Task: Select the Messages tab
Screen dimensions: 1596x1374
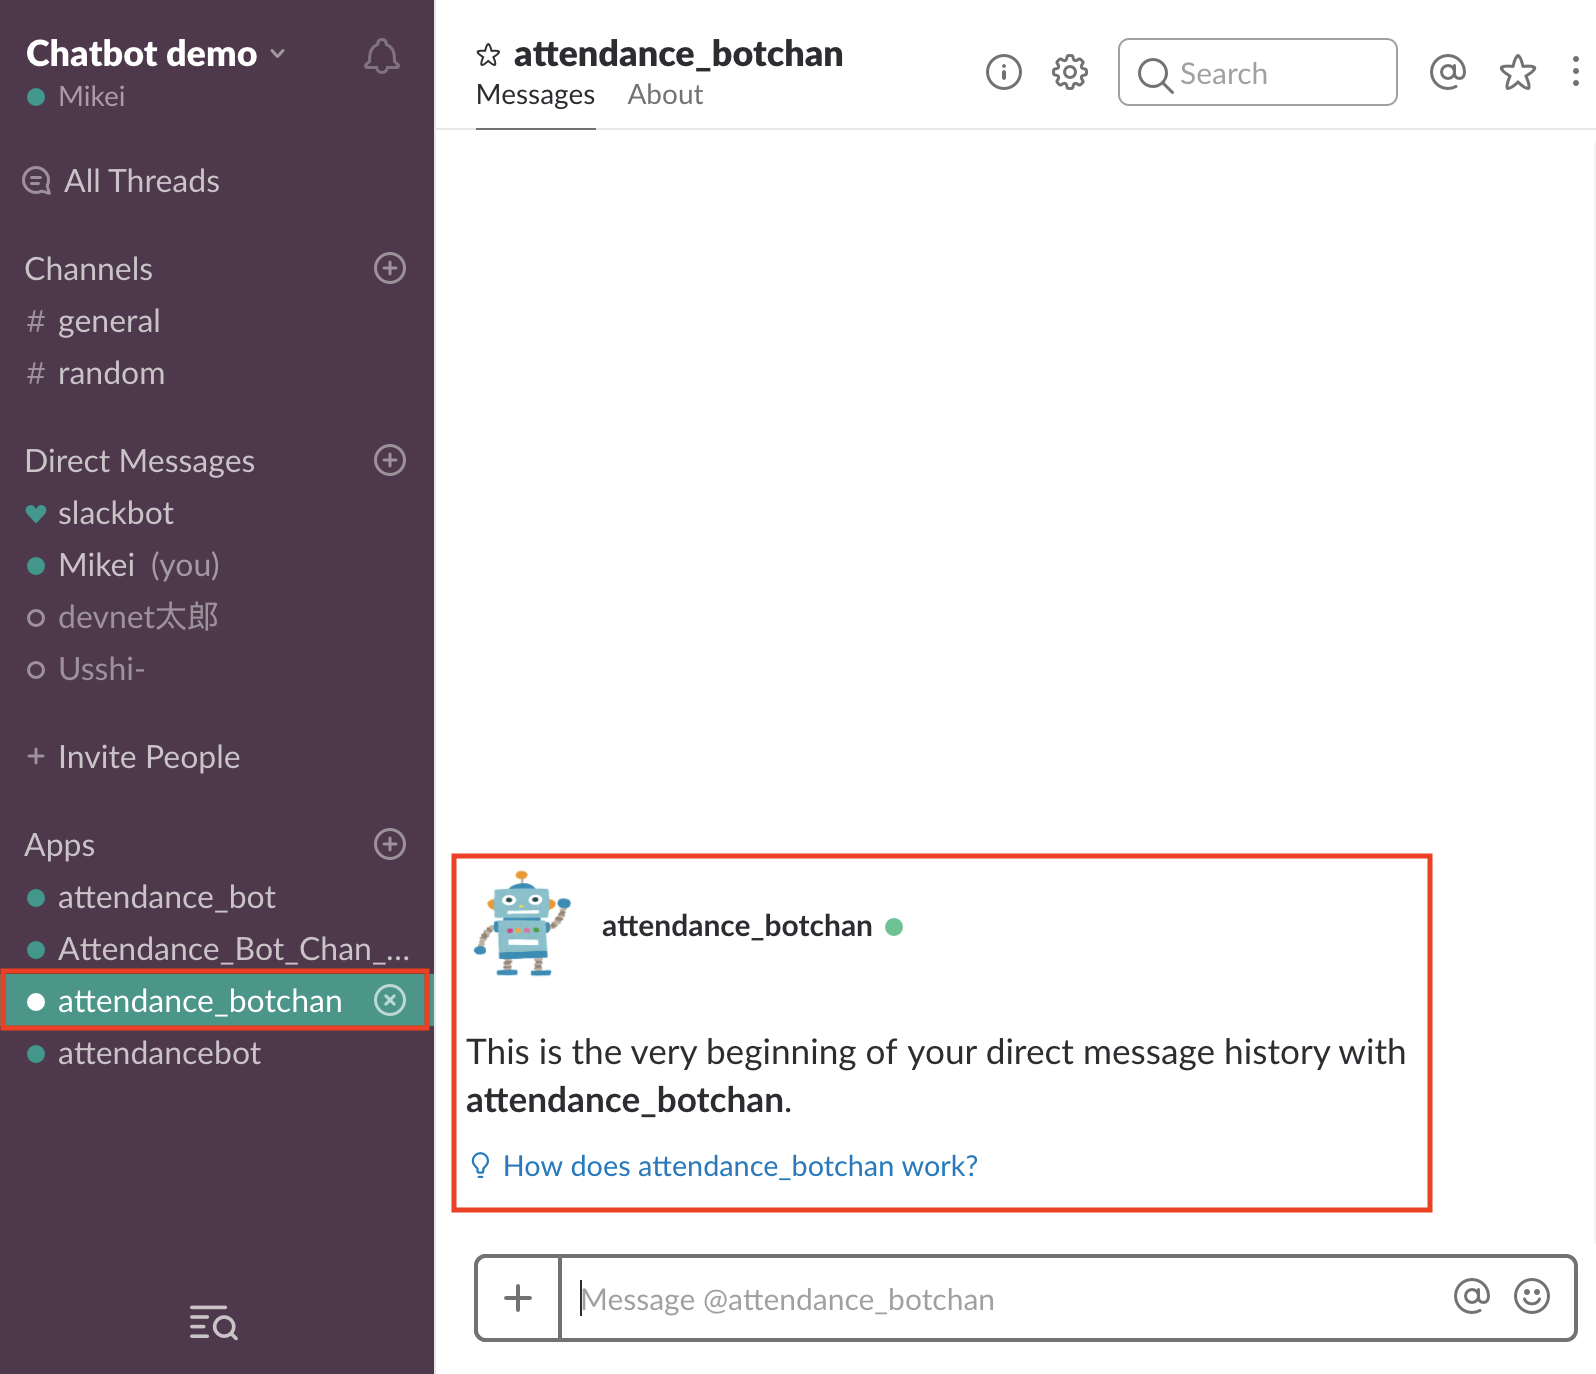Action: click(x=535, y=95)
